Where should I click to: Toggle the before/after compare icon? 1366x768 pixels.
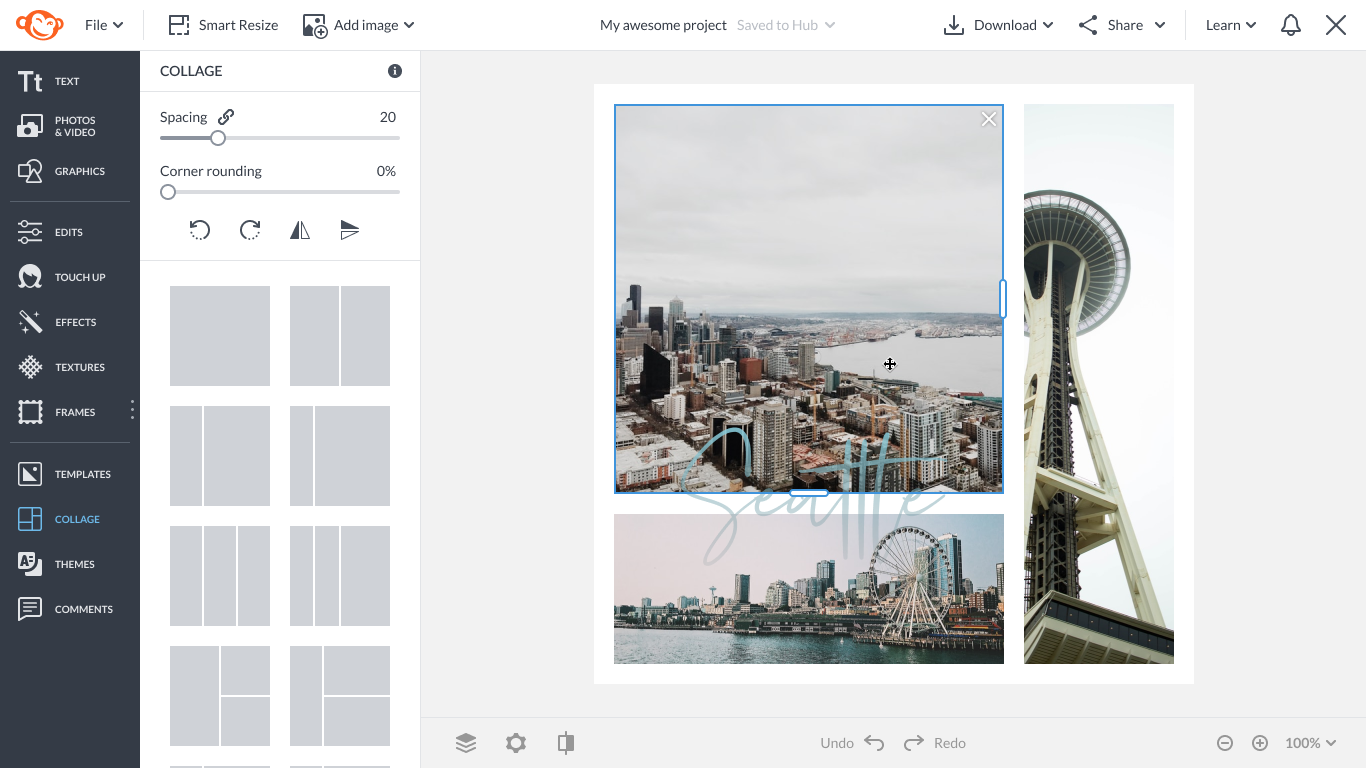[x=566, y=743]
